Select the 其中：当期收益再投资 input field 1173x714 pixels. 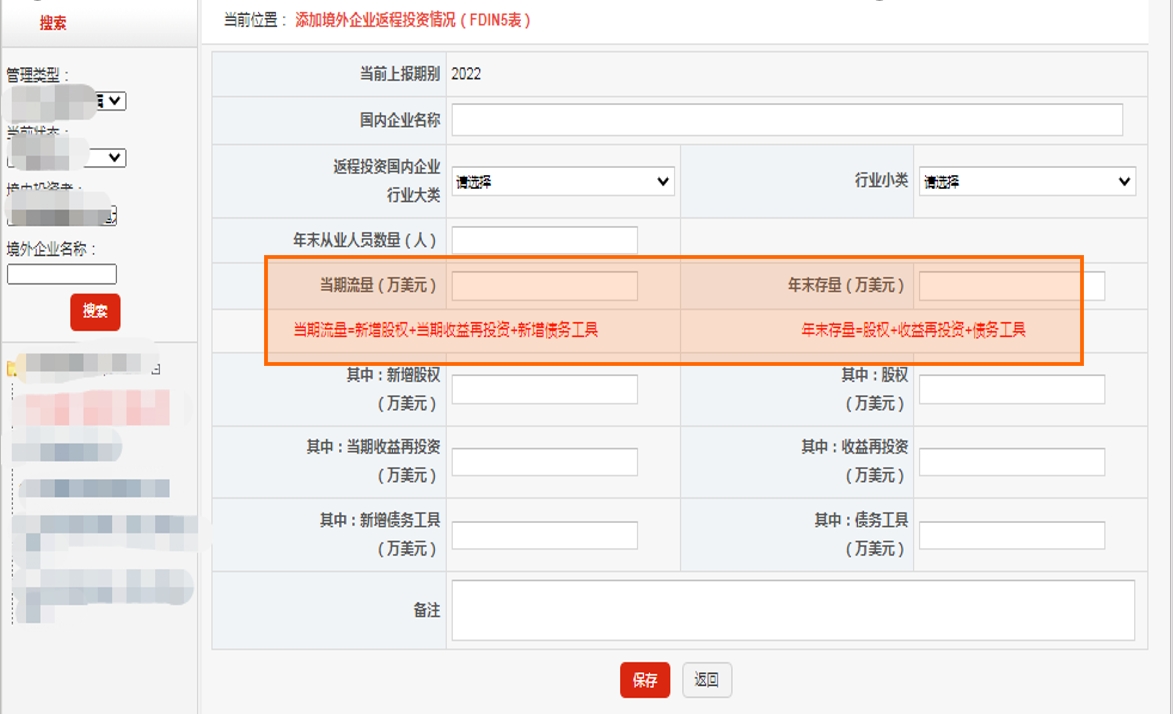[x=545, y=463]
